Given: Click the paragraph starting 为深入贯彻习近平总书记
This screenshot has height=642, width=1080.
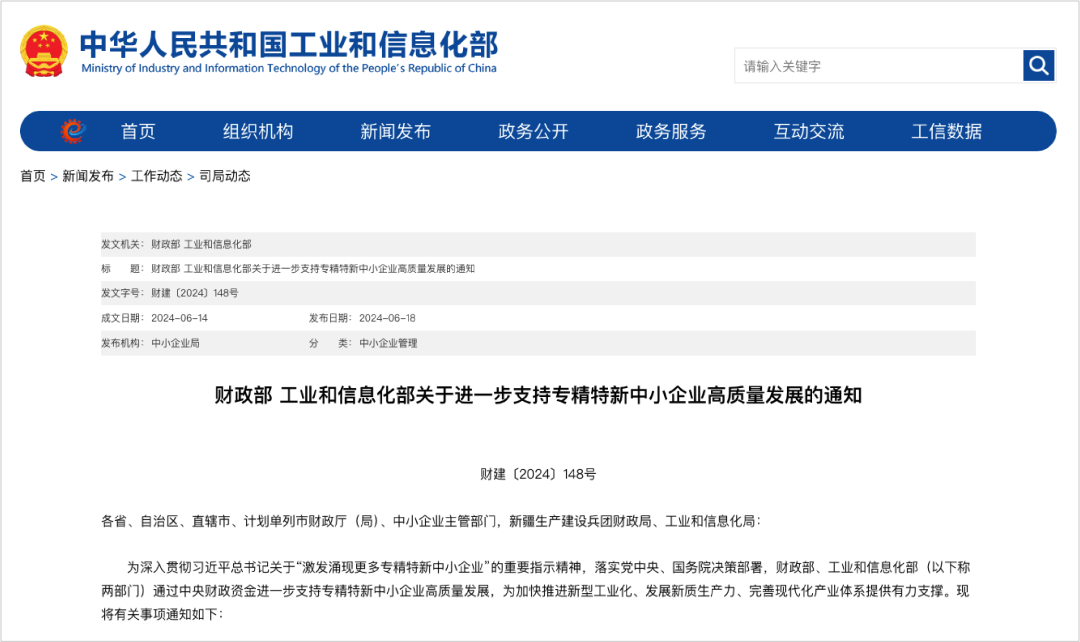Looking at the screenshot, I should pos(536,590).
